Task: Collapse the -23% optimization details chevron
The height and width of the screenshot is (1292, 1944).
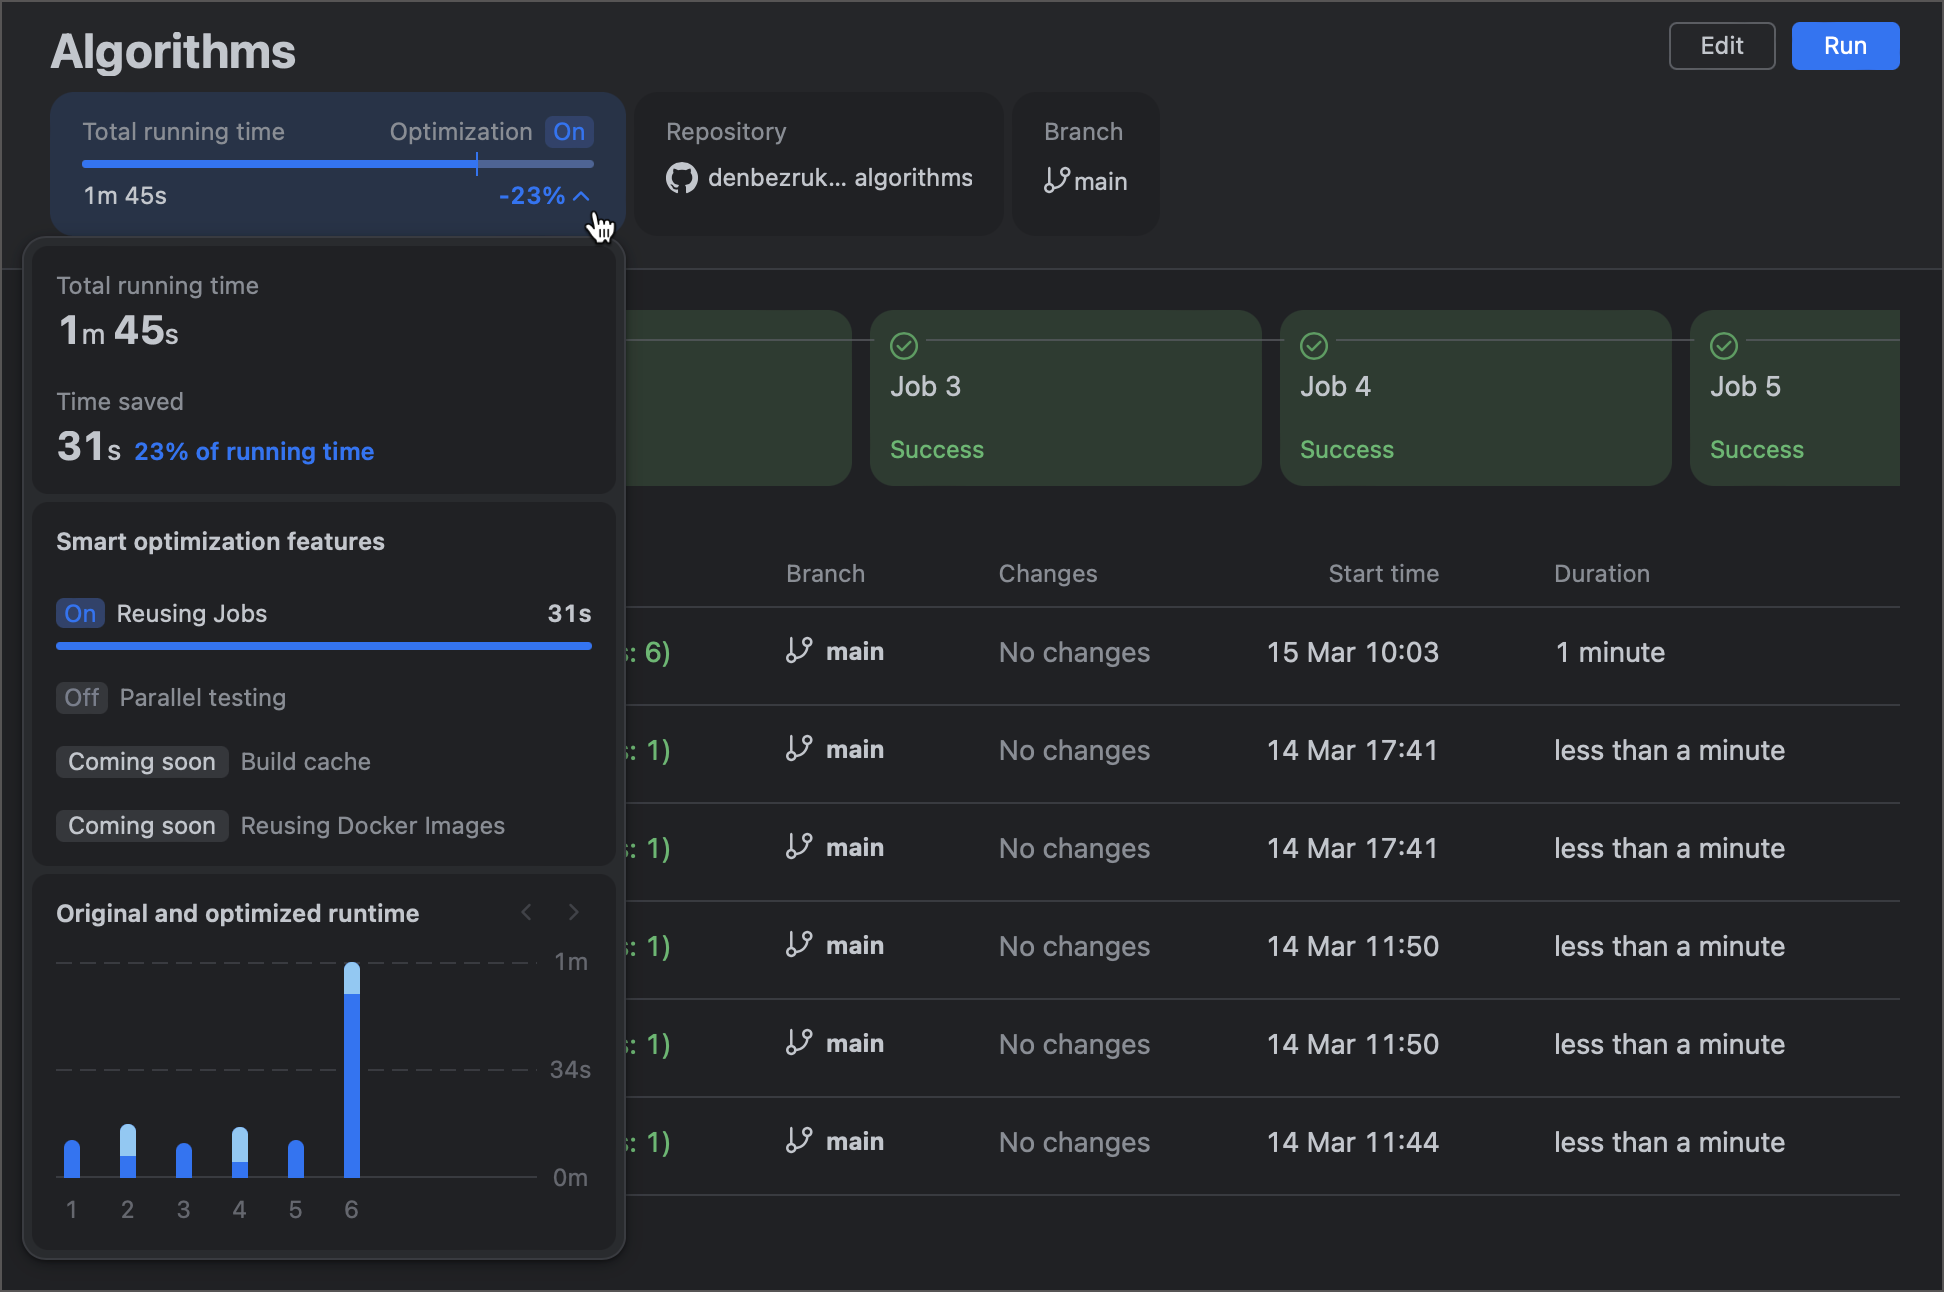Action: pos(581,196)
